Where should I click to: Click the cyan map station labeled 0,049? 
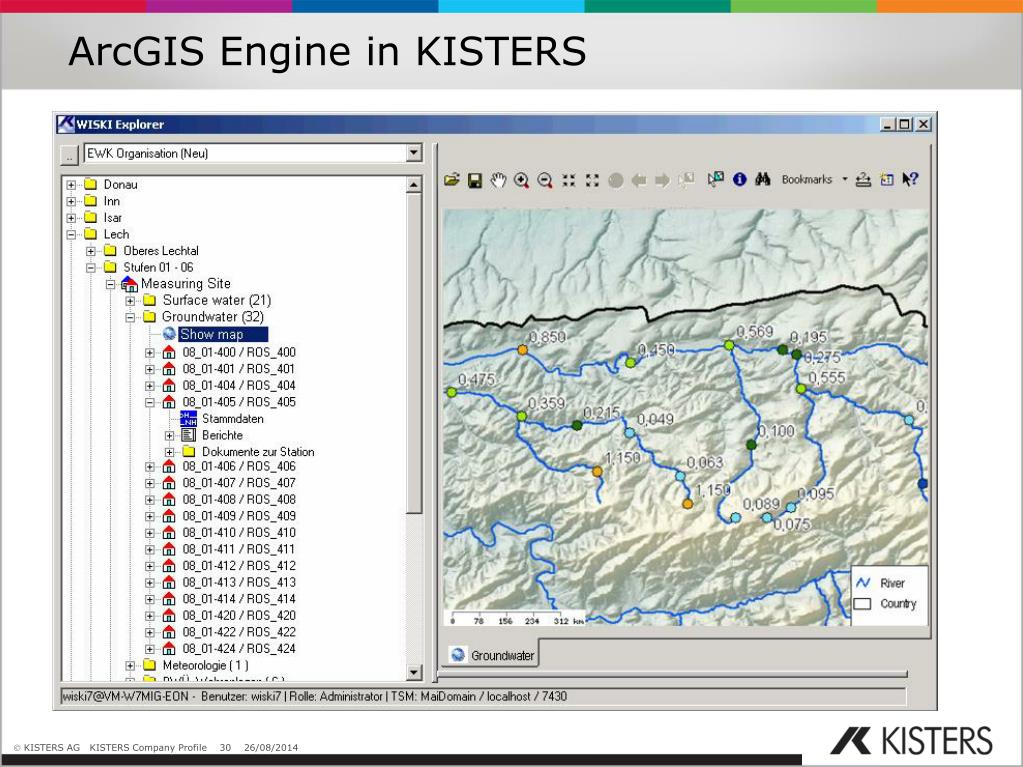tap(630, 432)
